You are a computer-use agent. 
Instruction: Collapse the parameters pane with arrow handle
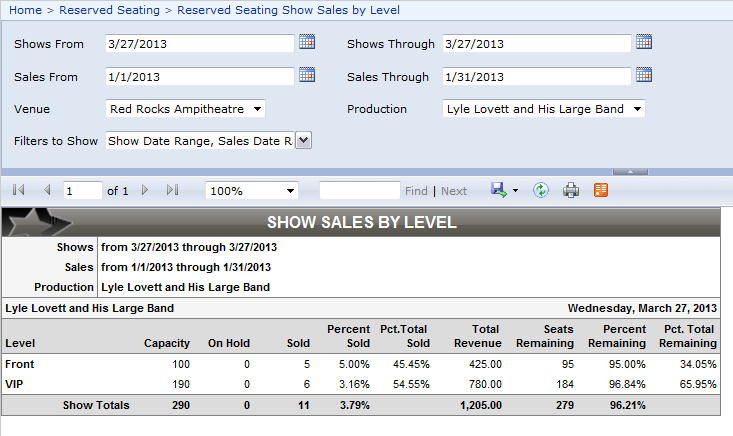623,171
